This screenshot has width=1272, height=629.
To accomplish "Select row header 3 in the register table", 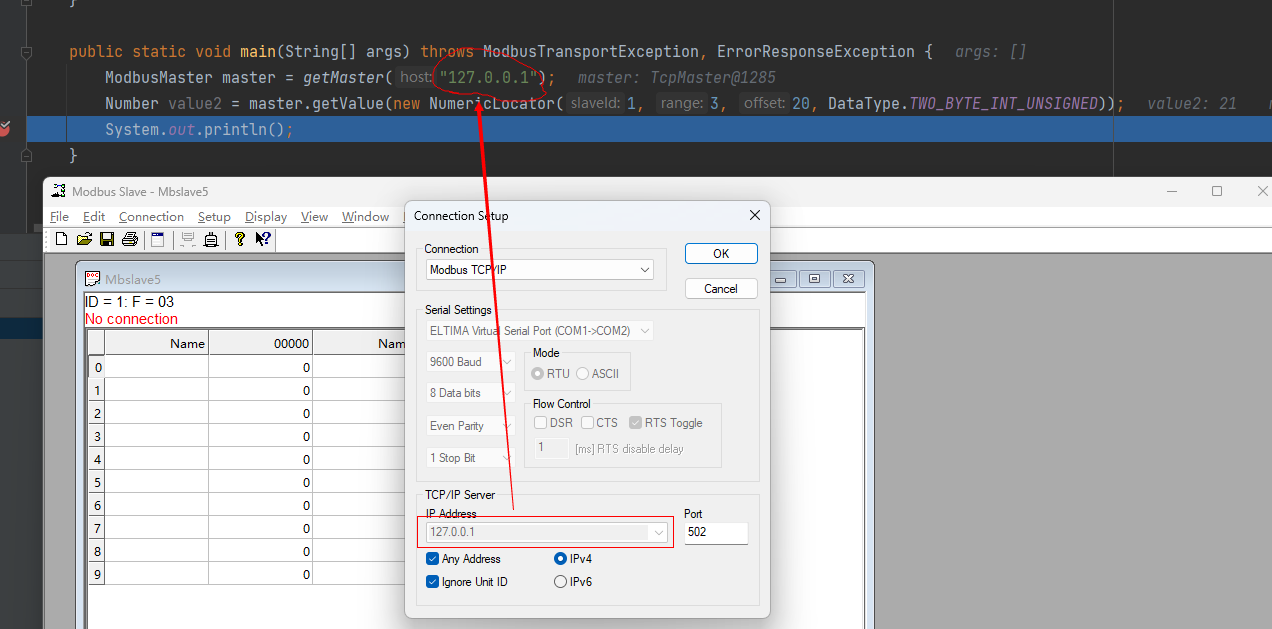I will pos(97,436).
